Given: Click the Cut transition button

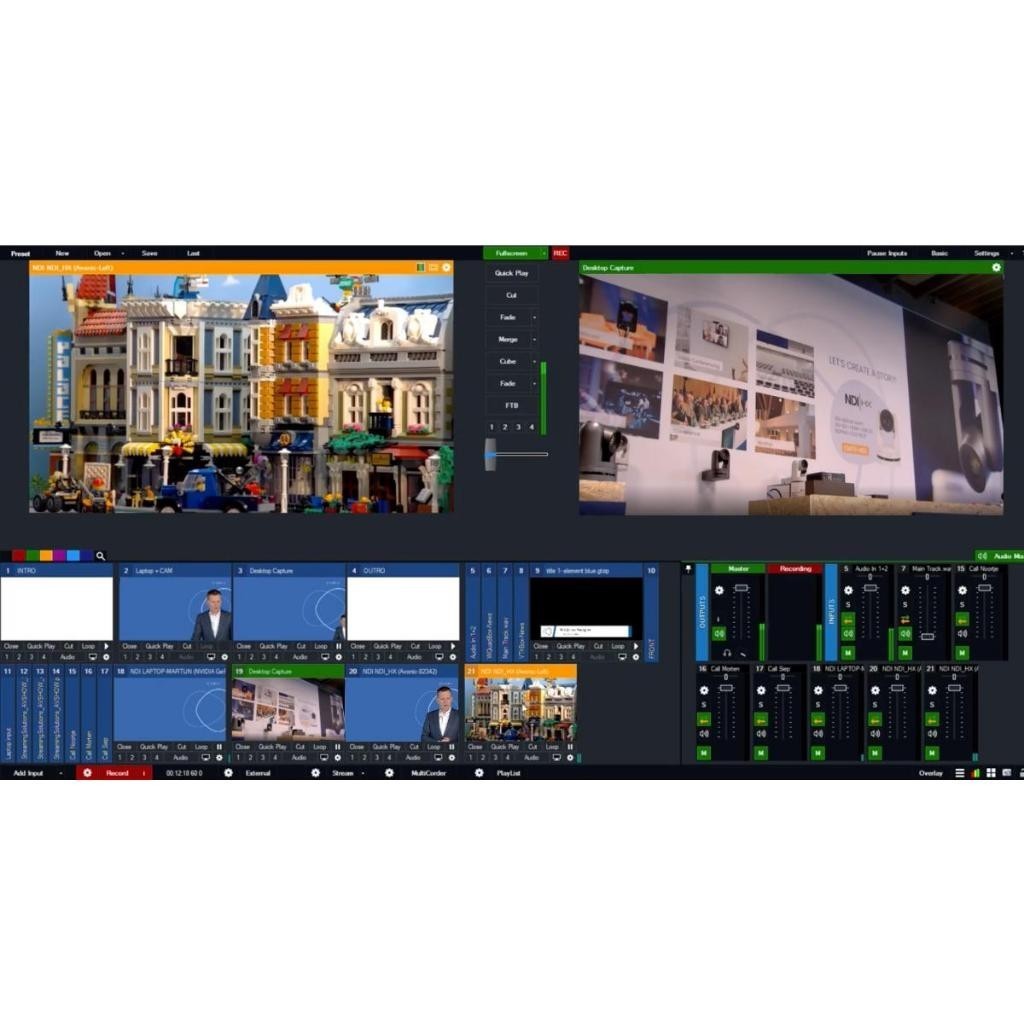Looking at the screenshot, I should 511,295.
